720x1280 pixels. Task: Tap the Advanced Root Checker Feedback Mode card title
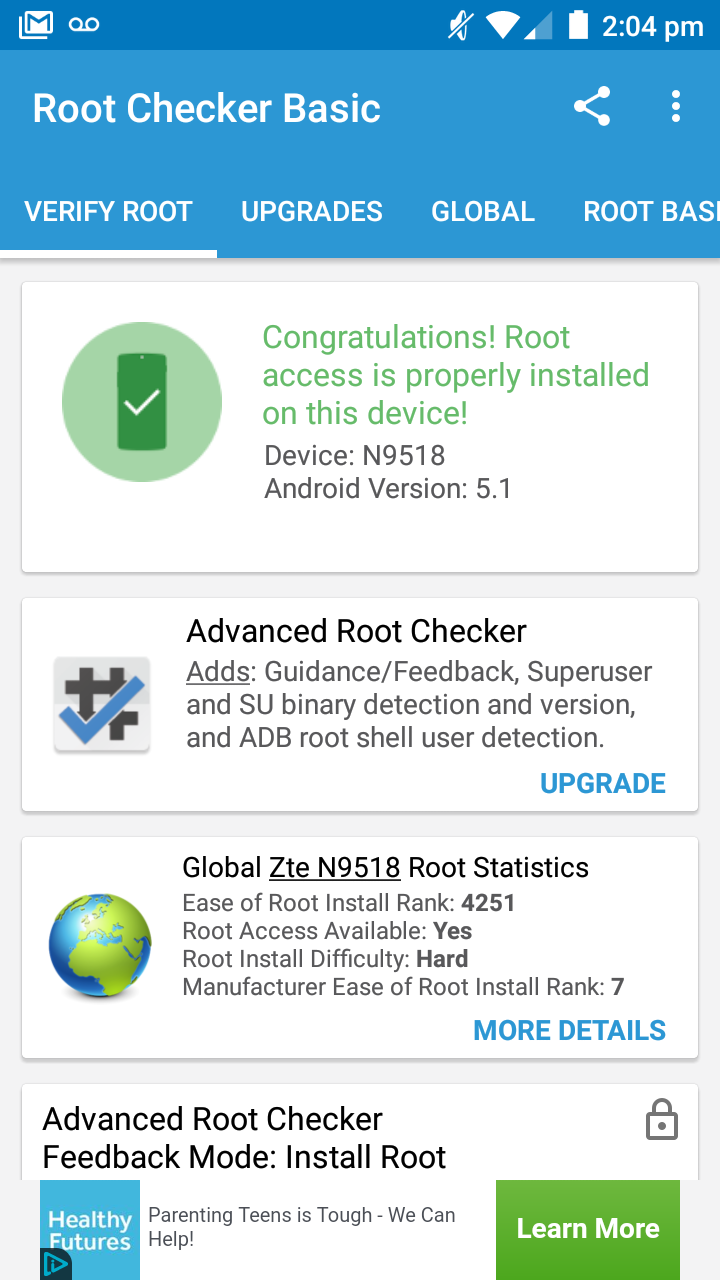[244, 1138]
